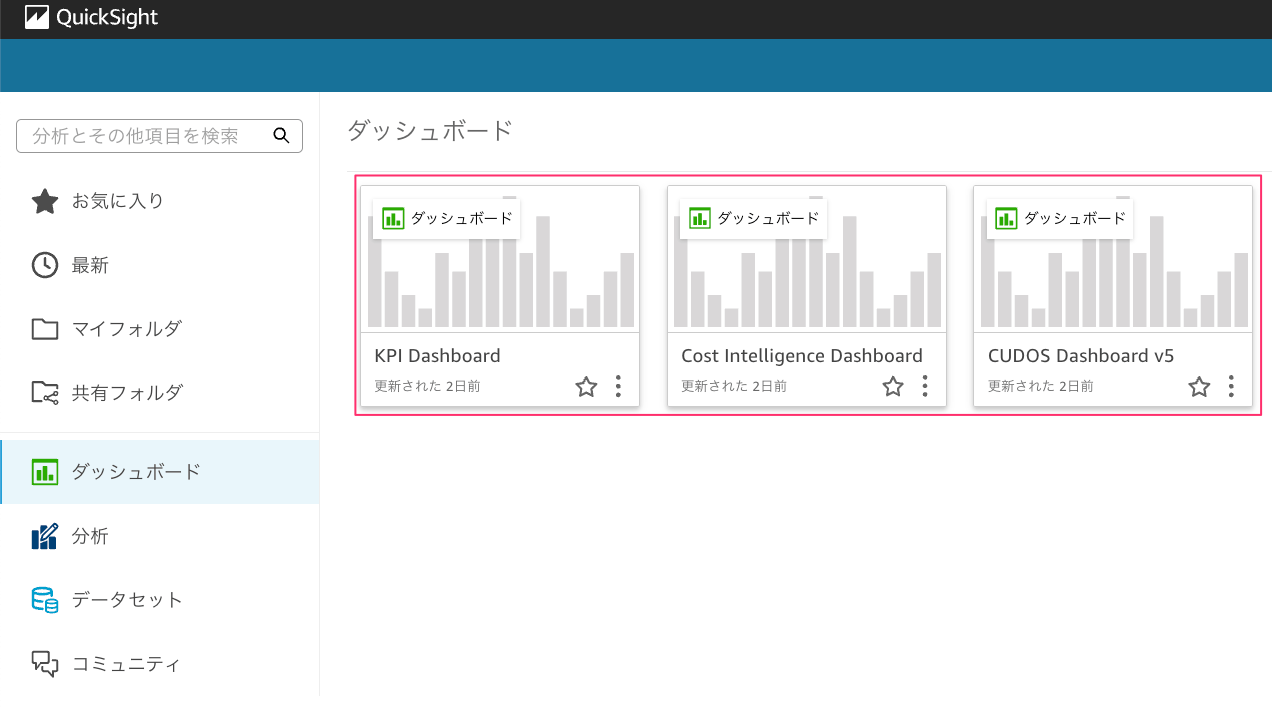Click the KPI Dashboard chart thumbnail
The width and height of the screenshot is (1272, 708).
tap(500, 260)
